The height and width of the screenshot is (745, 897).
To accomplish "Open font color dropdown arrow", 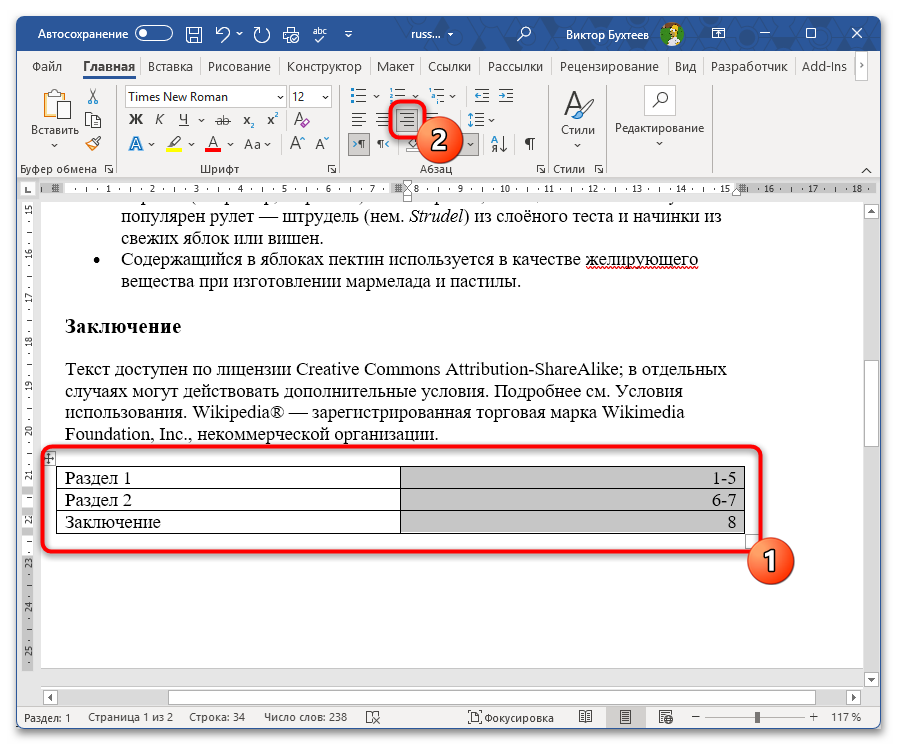I will 230,144.
